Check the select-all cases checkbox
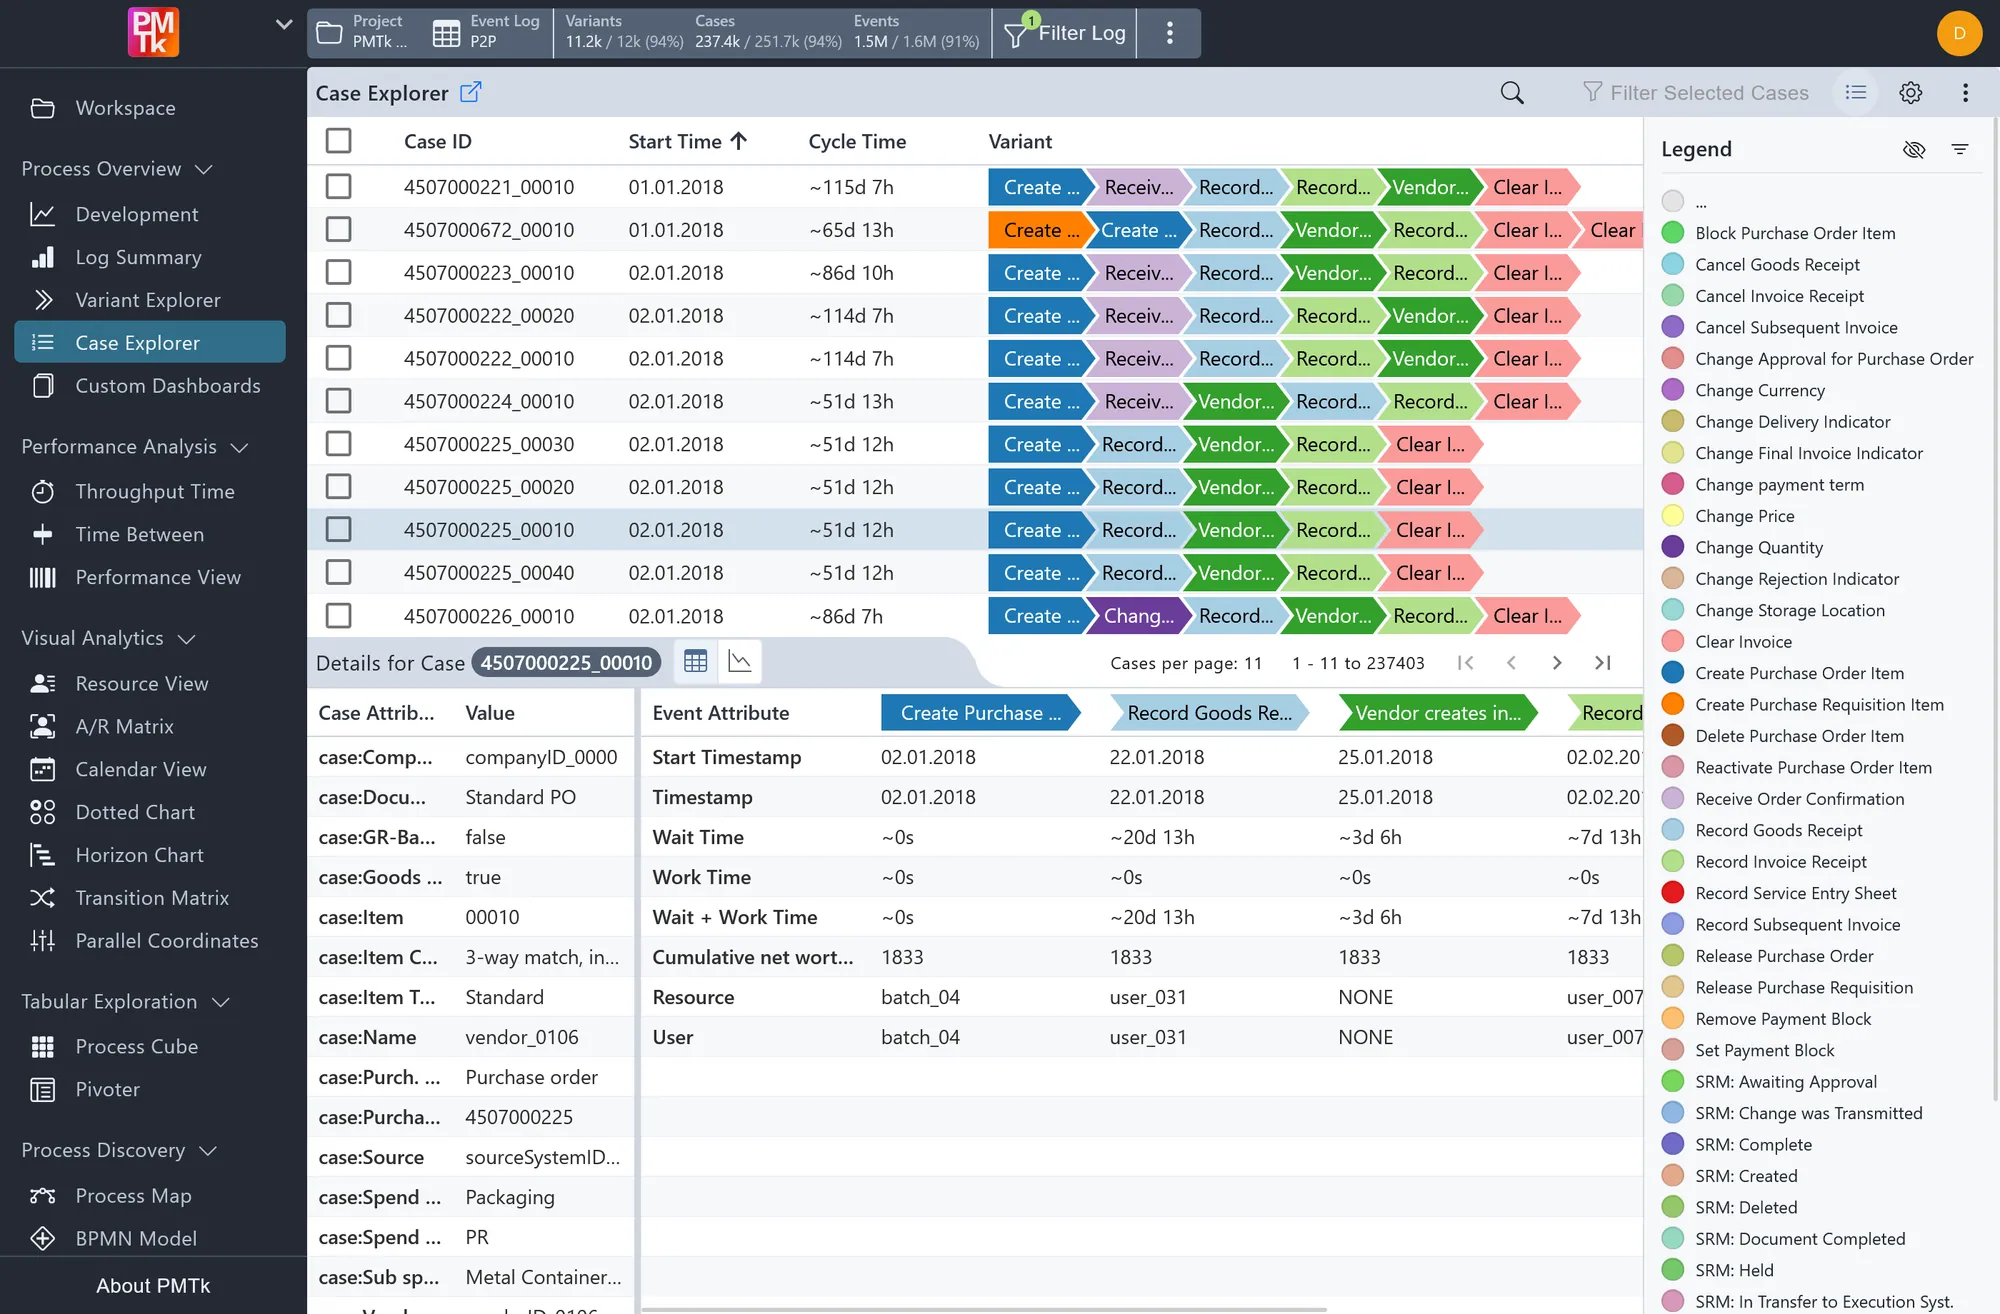2000x1314 pixels. click(x=338, y=141)
